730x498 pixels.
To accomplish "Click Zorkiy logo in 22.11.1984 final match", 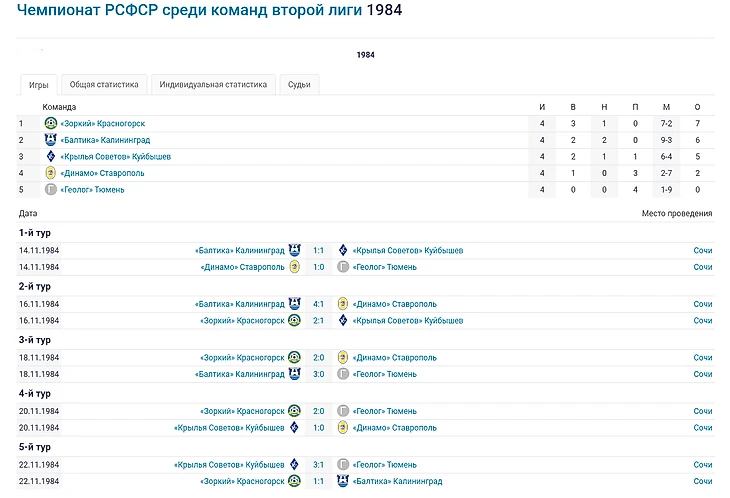I will [x=294, y=481].
